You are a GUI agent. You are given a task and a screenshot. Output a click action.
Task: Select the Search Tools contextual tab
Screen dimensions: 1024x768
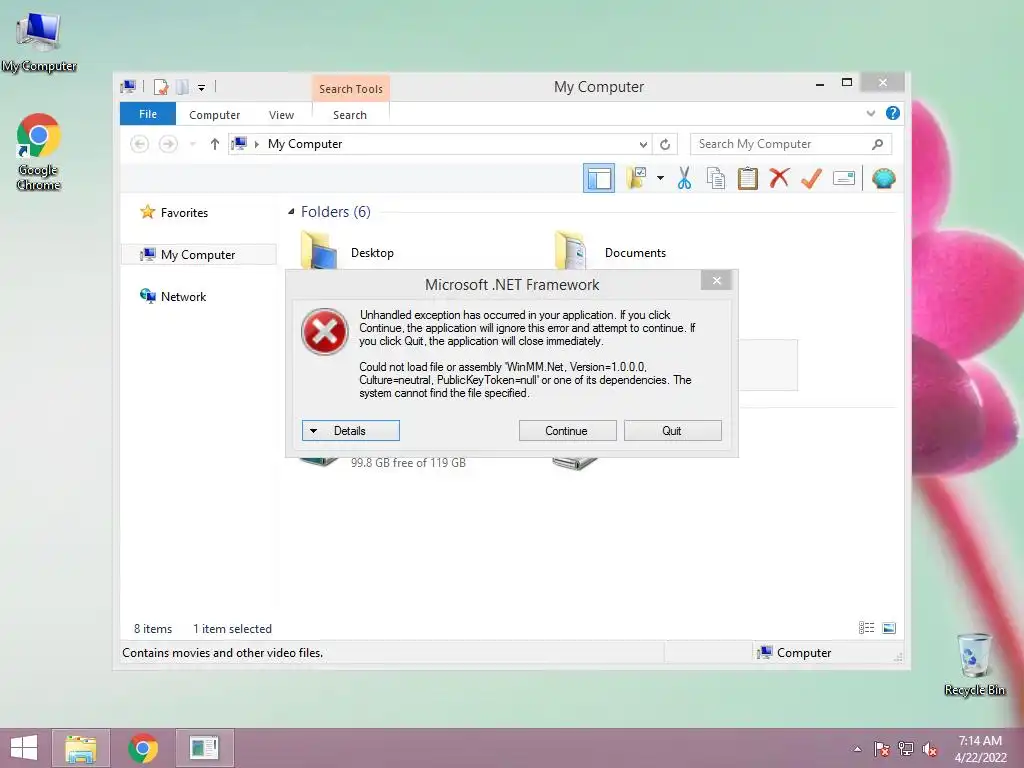pyautogui.click(x=351, y=89)
